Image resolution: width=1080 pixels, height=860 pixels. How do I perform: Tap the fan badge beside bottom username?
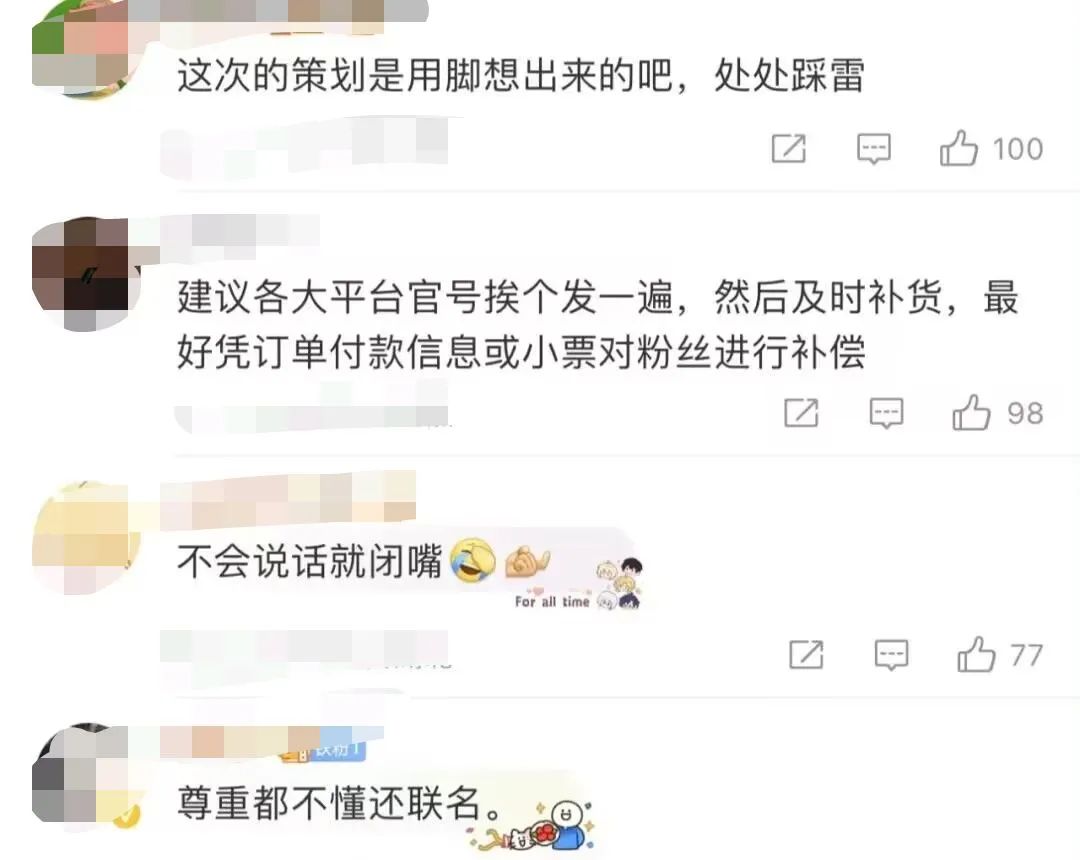point(324,751)
